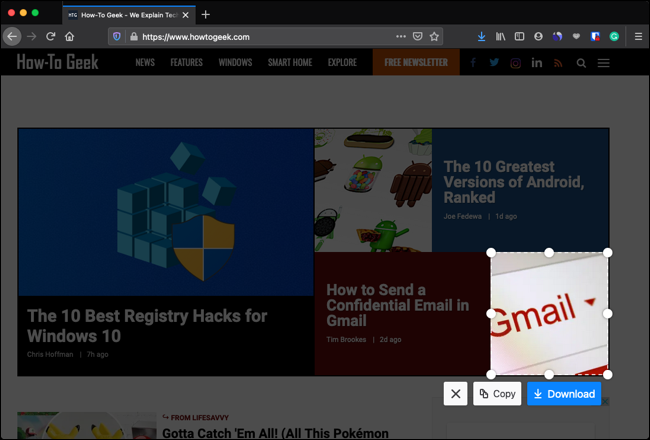Open a new browser tab

(x=206, y=14)
